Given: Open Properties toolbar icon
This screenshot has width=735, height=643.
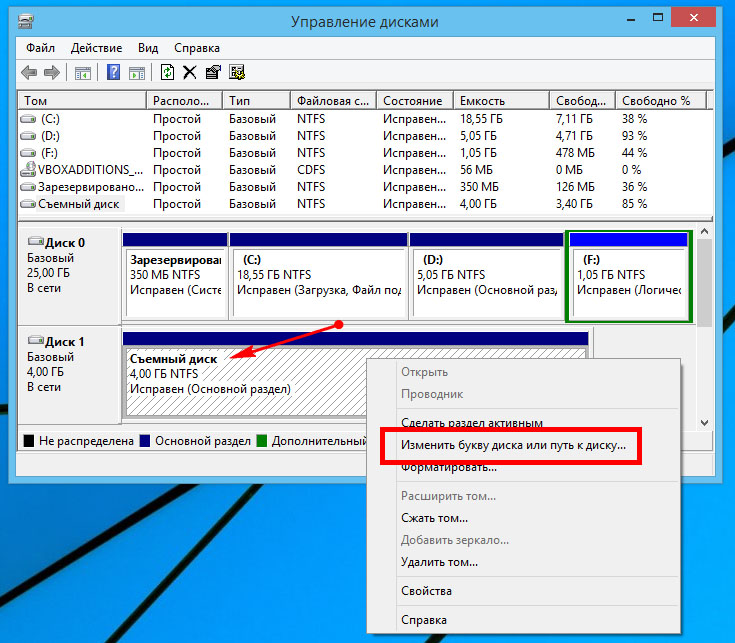Looking at the screenshot, I should coord(213,72).
